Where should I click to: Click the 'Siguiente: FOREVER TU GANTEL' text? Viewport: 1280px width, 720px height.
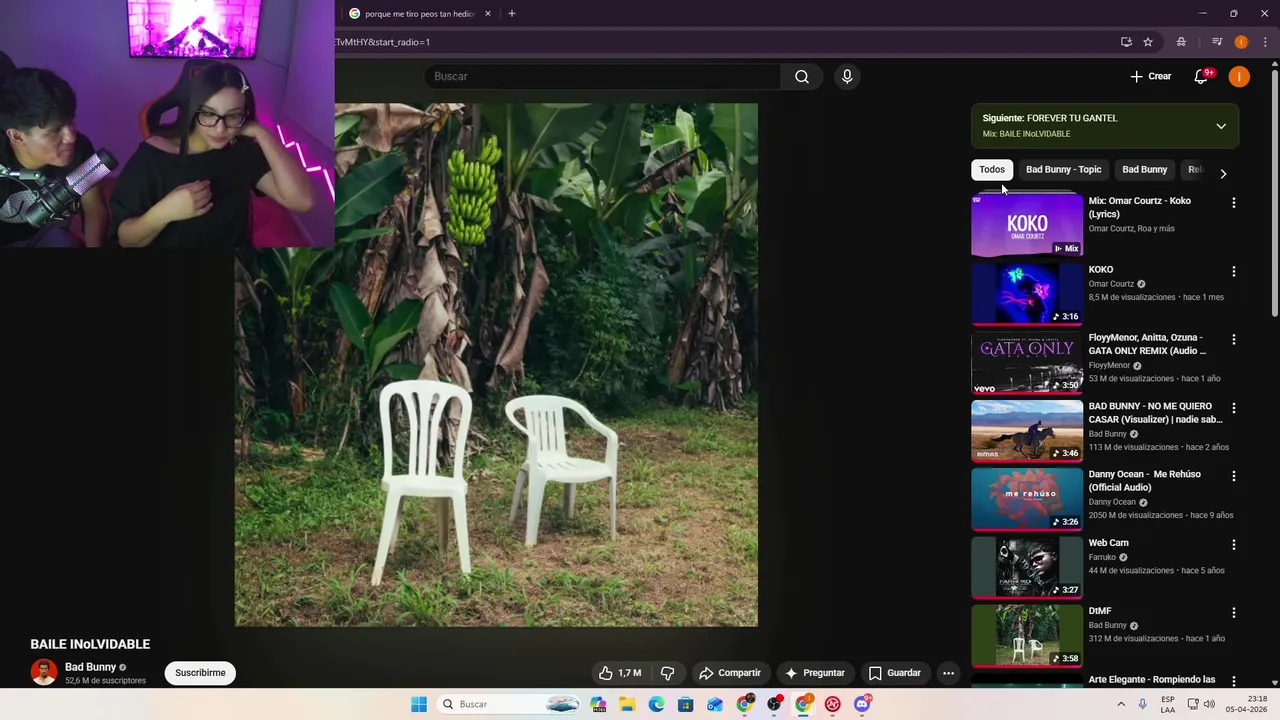[1050, 118]
